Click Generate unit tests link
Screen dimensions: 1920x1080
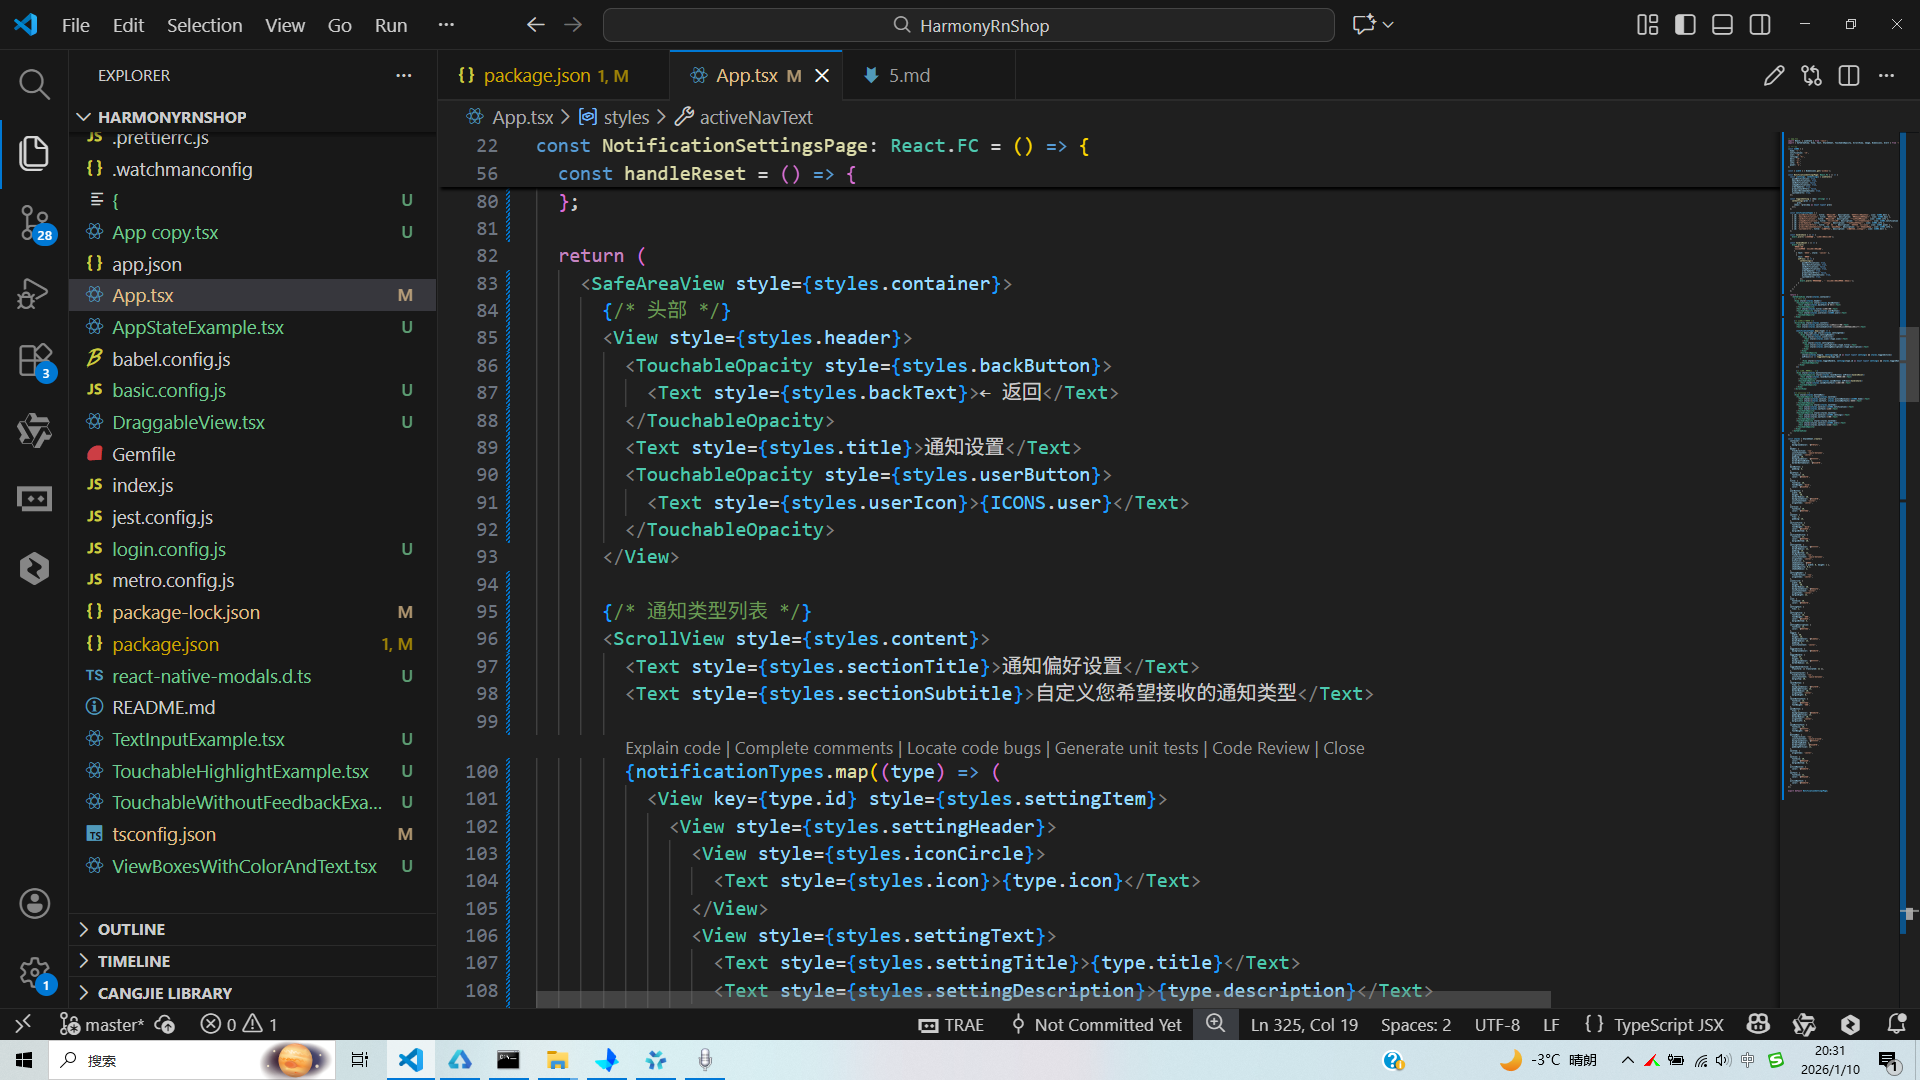pos(1126,748)
